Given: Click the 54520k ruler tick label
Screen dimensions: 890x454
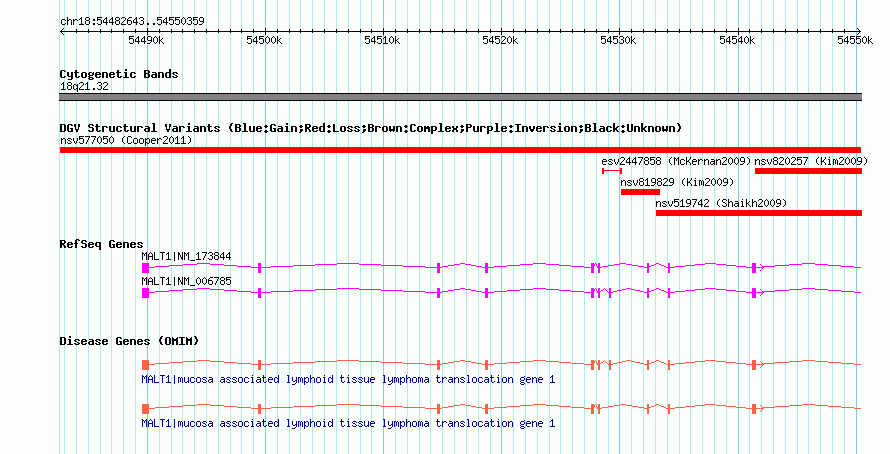Looking at the screenshot, I should 500,40.
